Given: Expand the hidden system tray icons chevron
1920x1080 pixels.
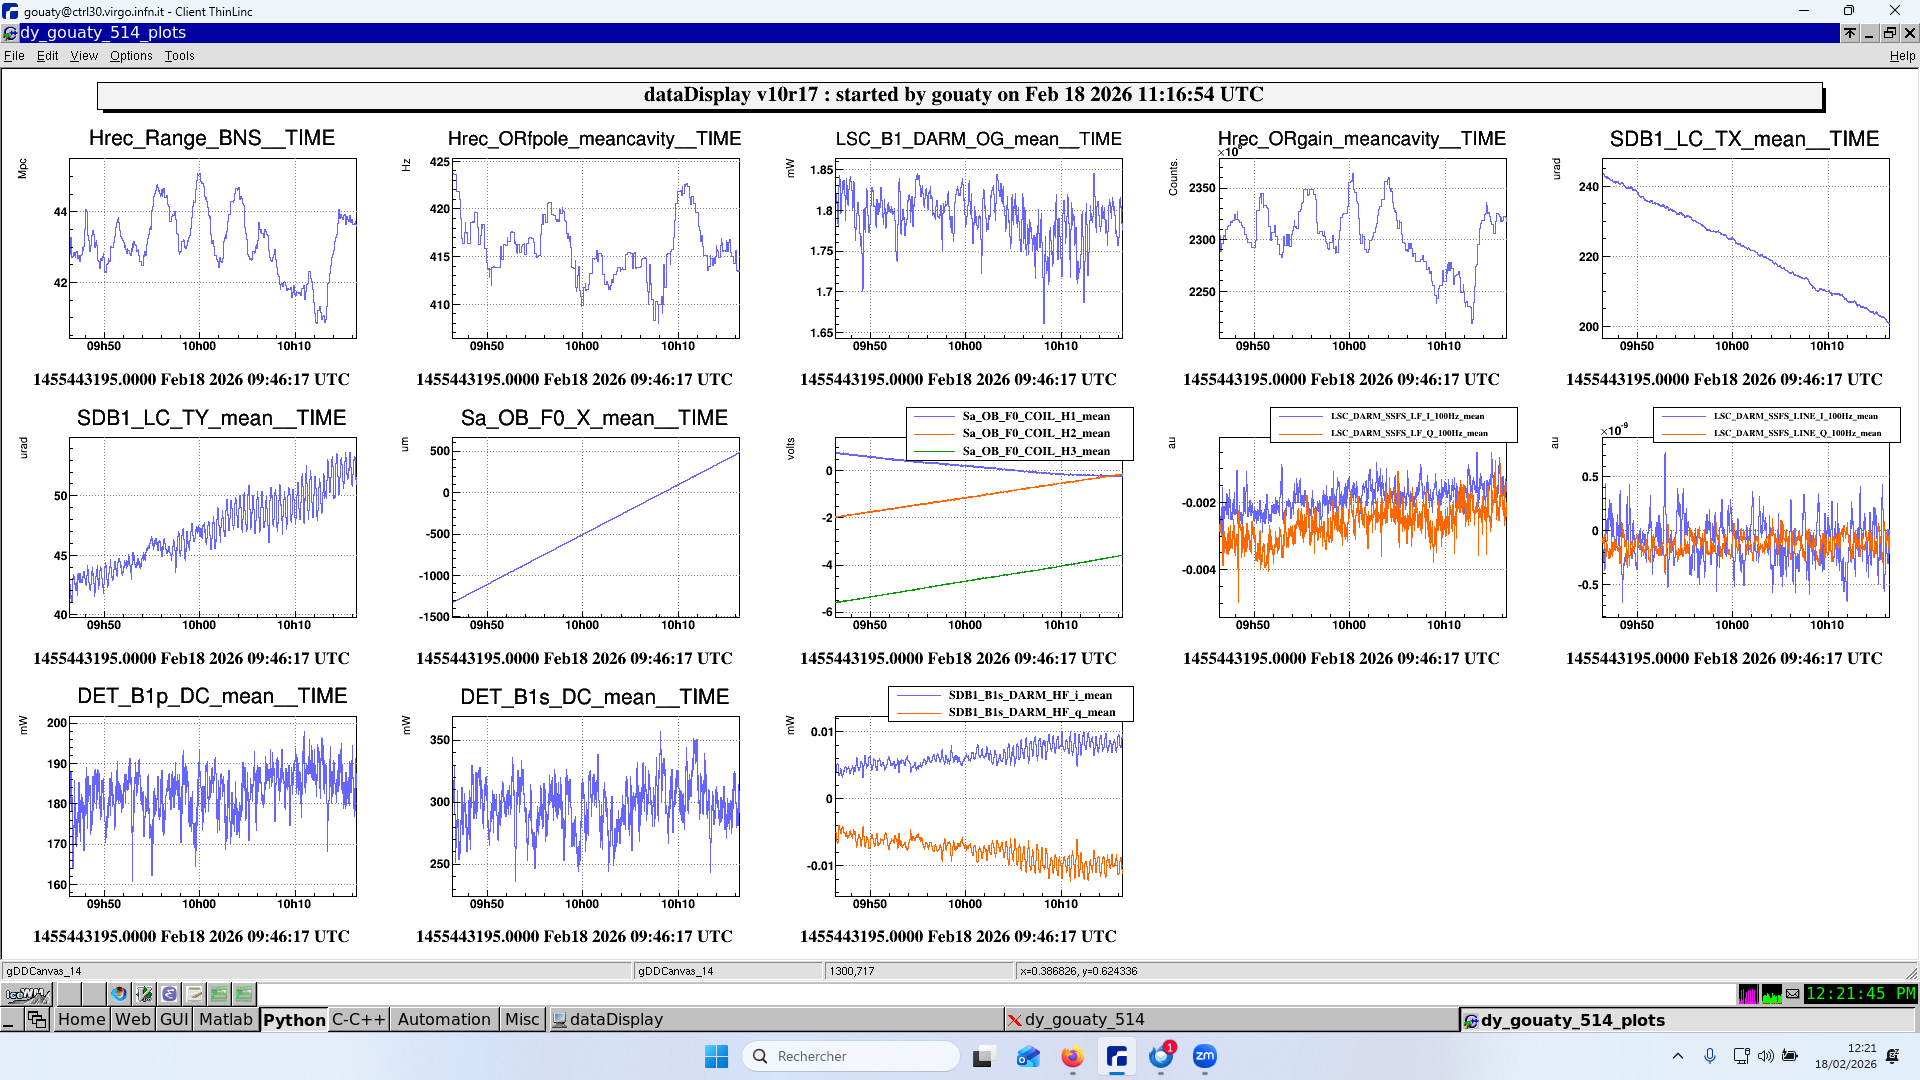Looking at the screenshot, I should [x=1678, y=1056].
